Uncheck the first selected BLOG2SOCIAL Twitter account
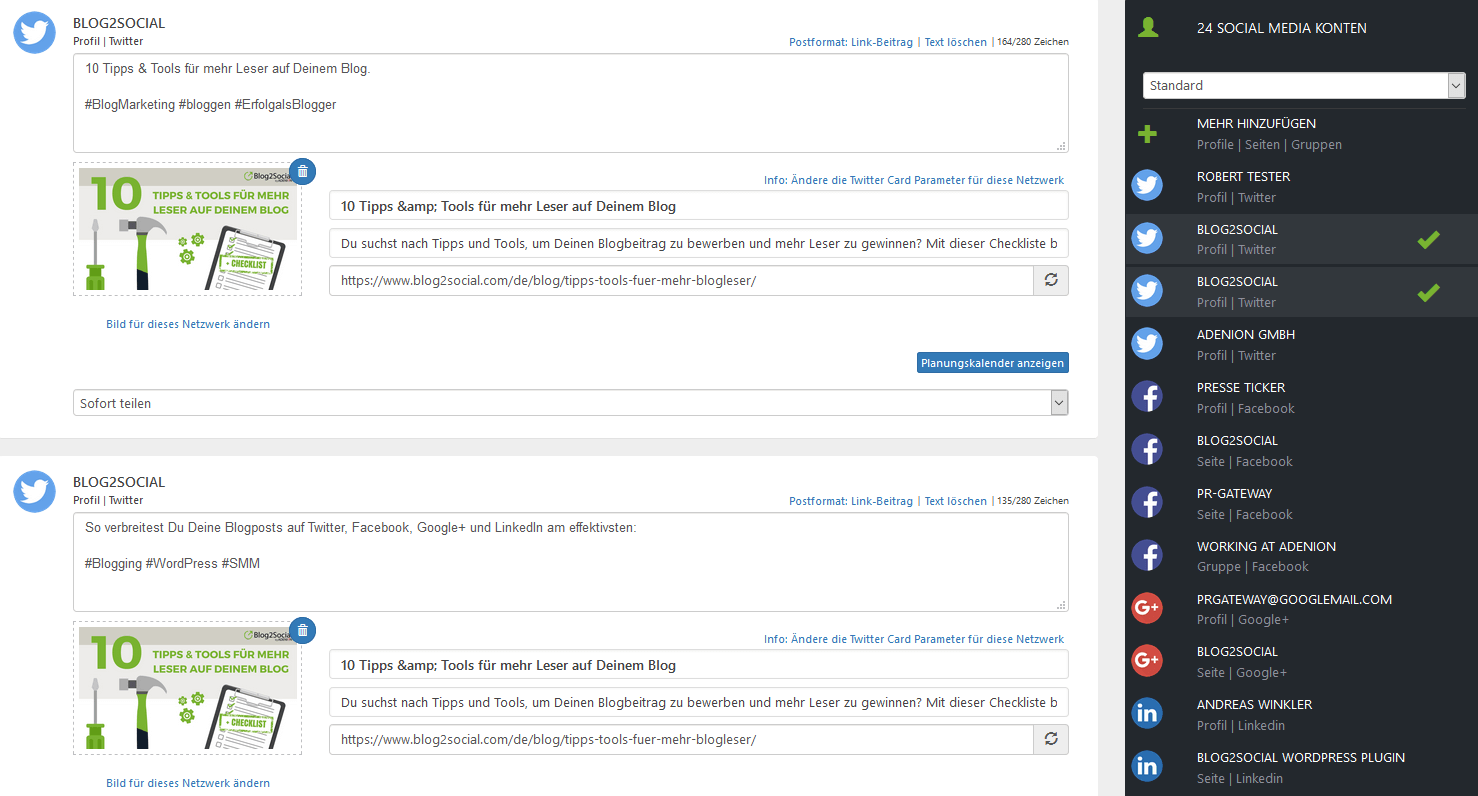The height and width of the screenshot is (796, 1478). coord(1428,240)
